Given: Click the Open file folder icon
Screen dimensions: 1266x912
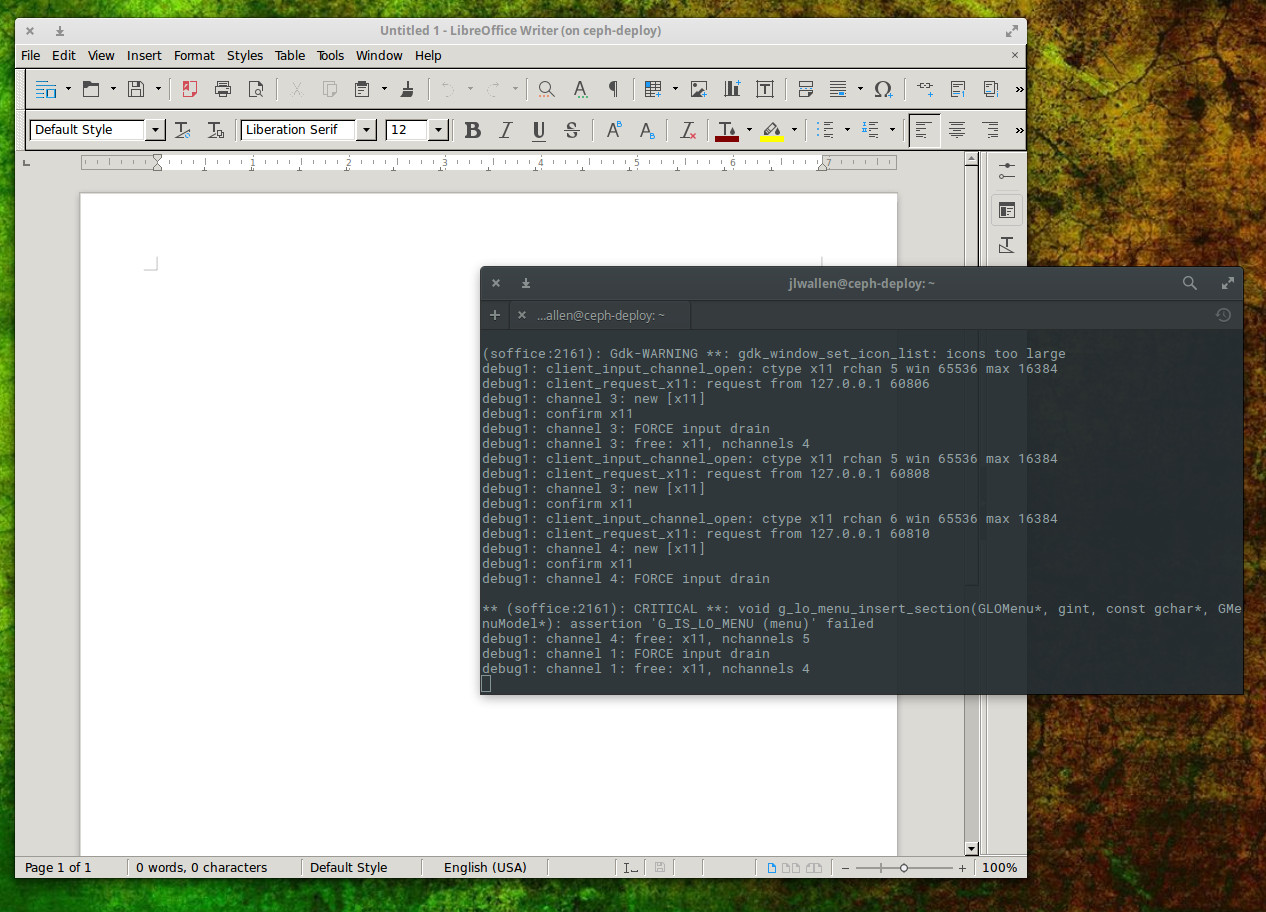Looking at the screenshot, I should click(x=91, y=89).
